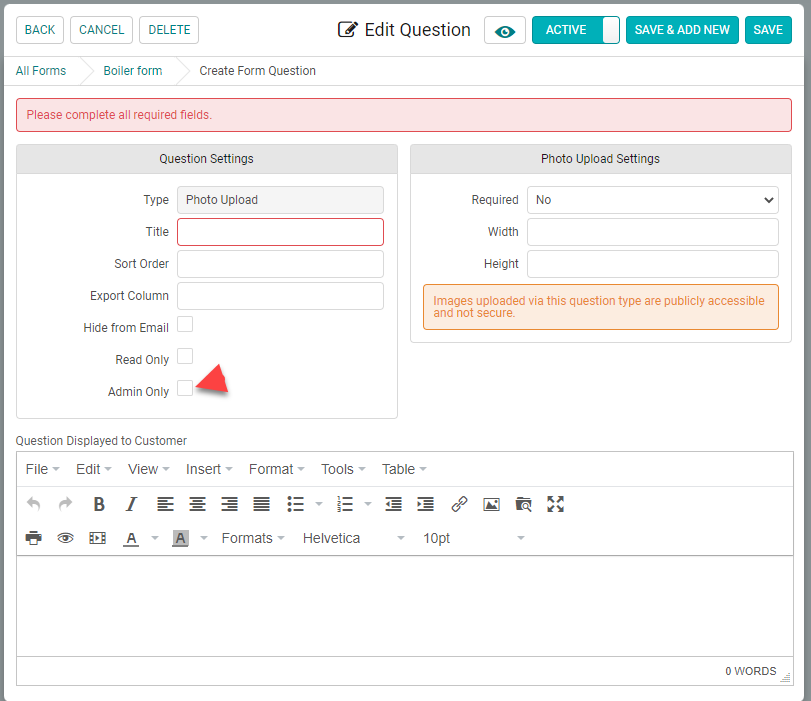Click the SAVE & ADD NEW button

pos(682,30)
